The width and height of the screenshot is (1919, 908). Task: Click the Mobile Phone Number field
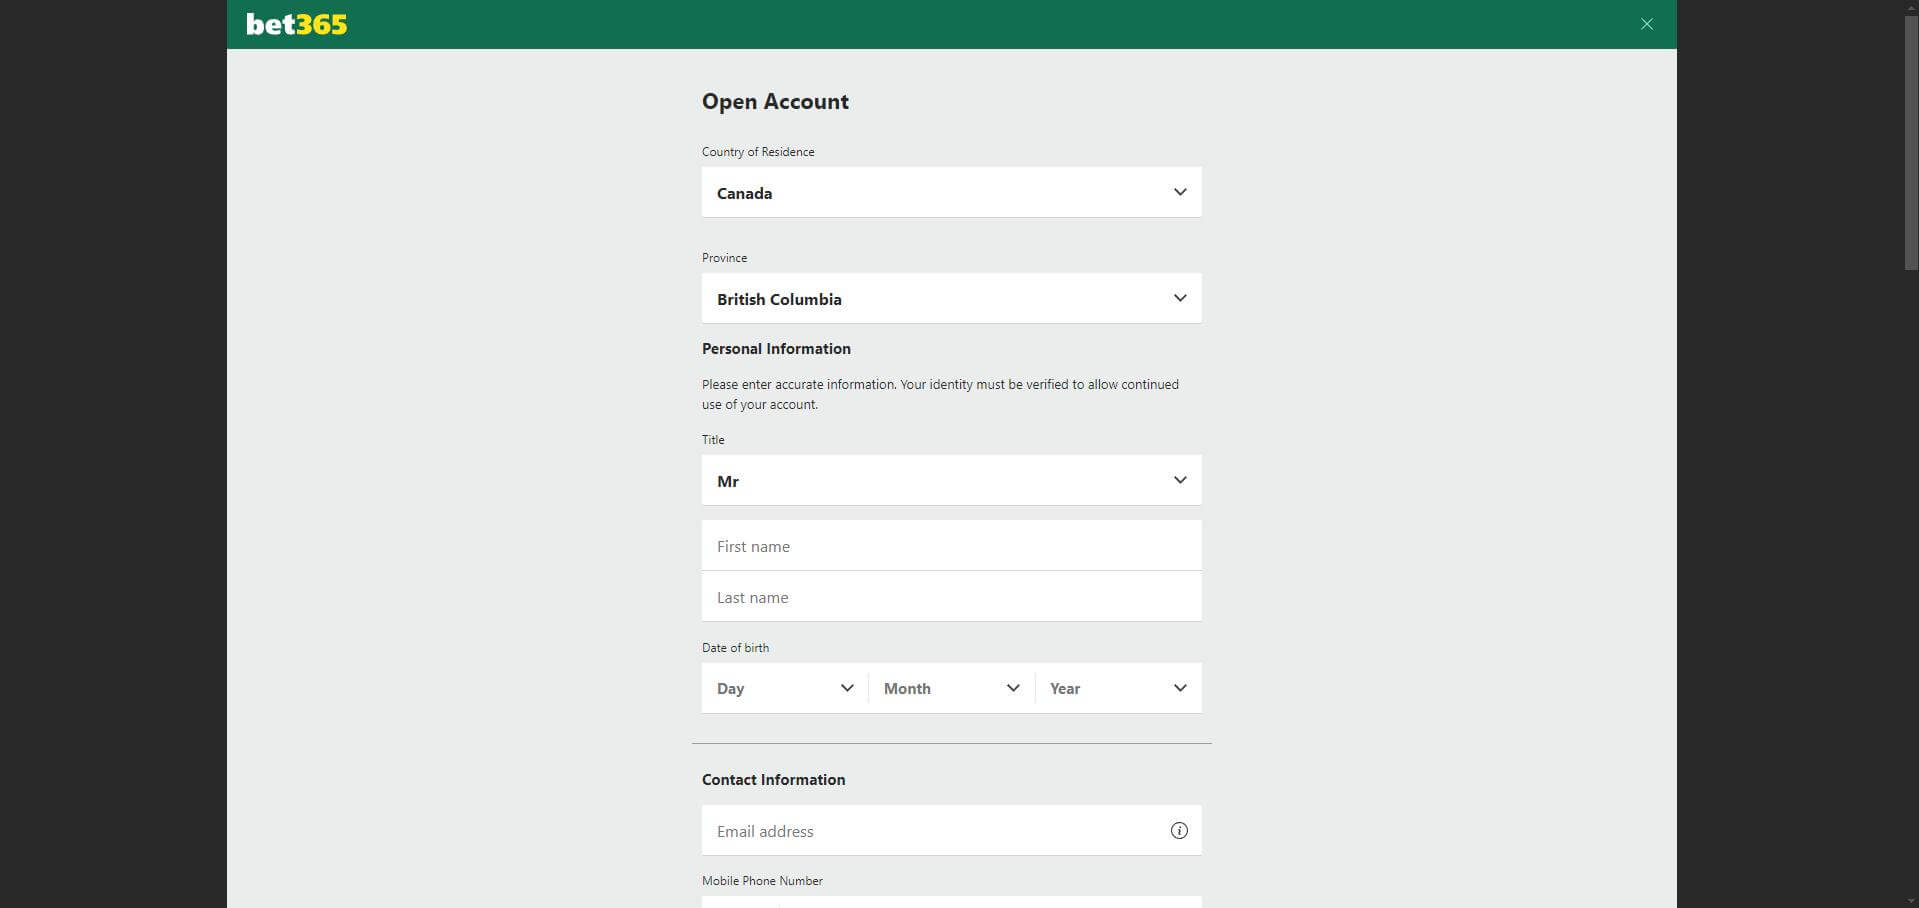point(950,903)
